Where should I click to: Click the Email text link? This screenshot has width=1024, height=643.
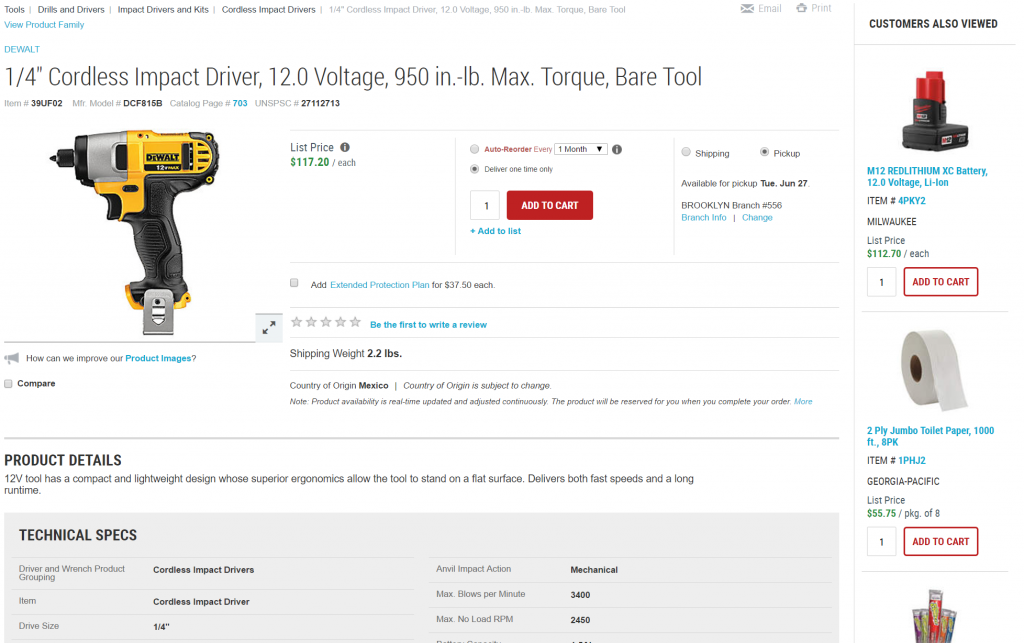770,8
